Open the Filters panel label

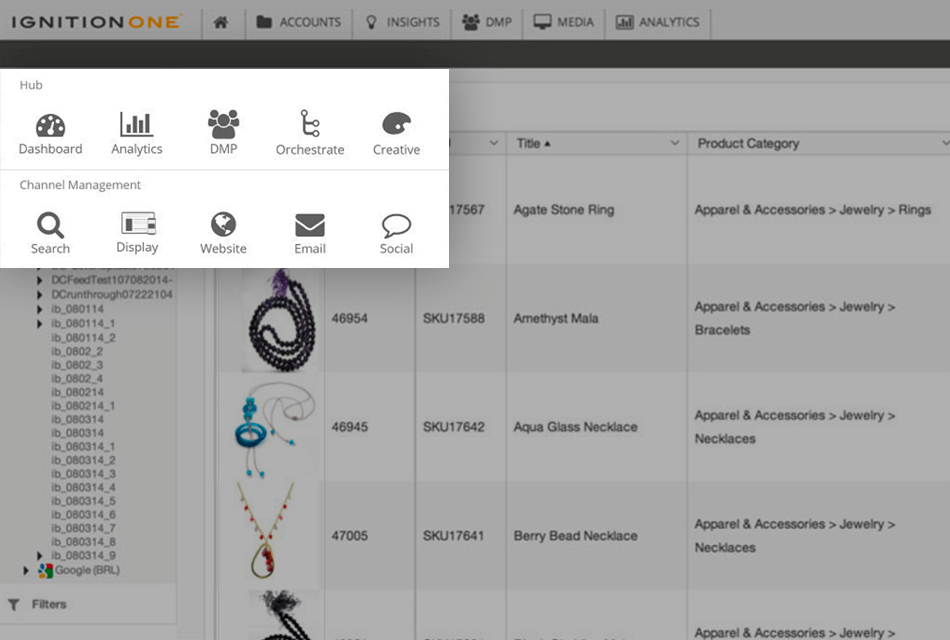tap(49, 604)
